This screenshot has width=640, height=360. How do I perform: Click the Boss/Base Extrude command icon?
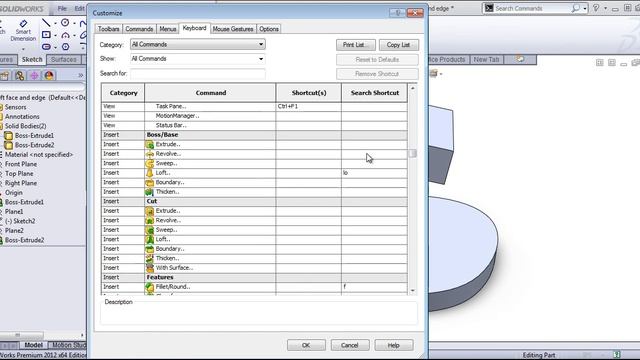150,144
